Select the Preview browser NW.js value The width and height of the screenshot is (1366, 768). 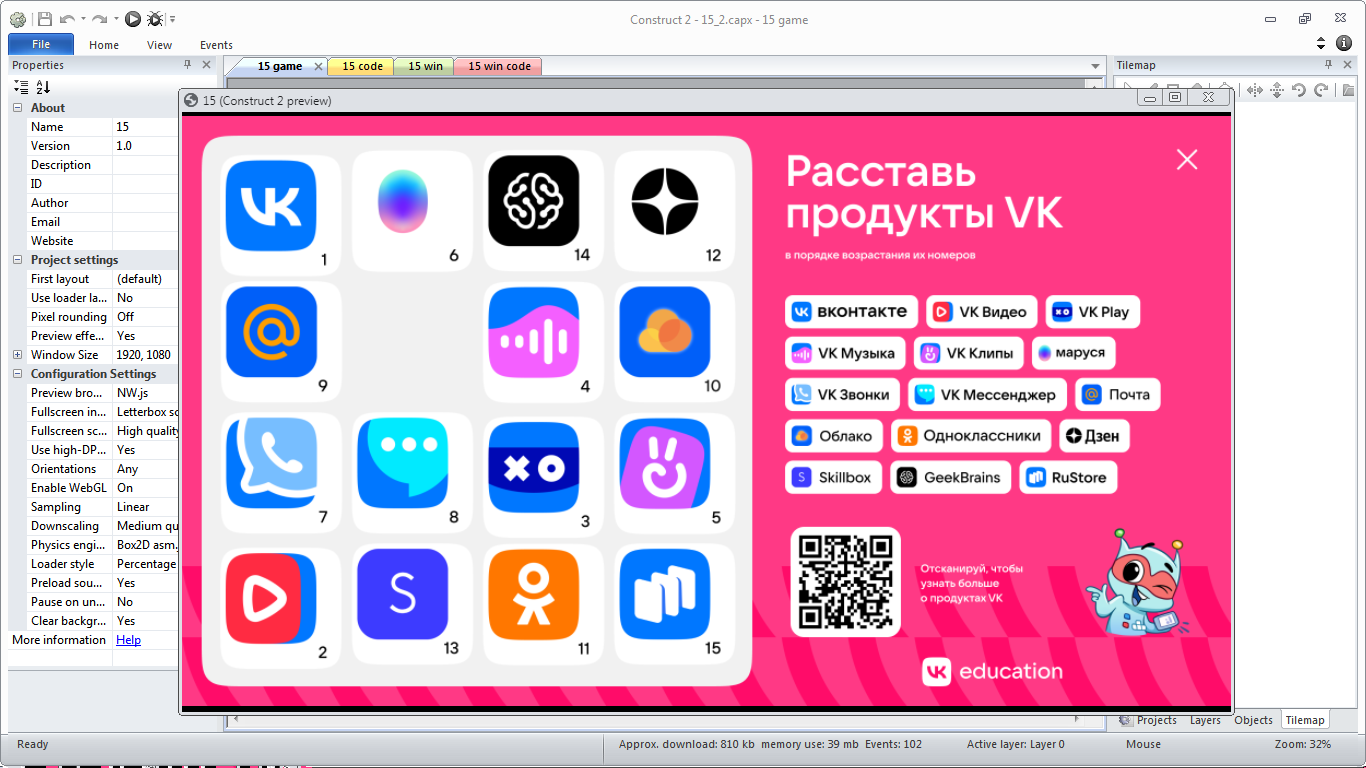pyautogui.click(x=145, y=393)
